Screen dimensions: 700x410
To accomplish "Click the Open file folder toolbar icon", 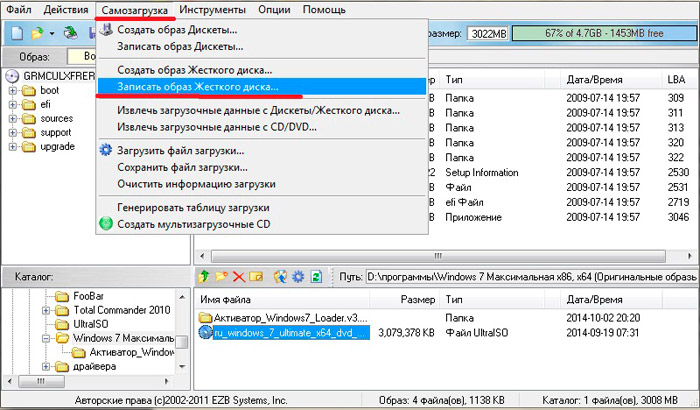I will click(38, 33).
